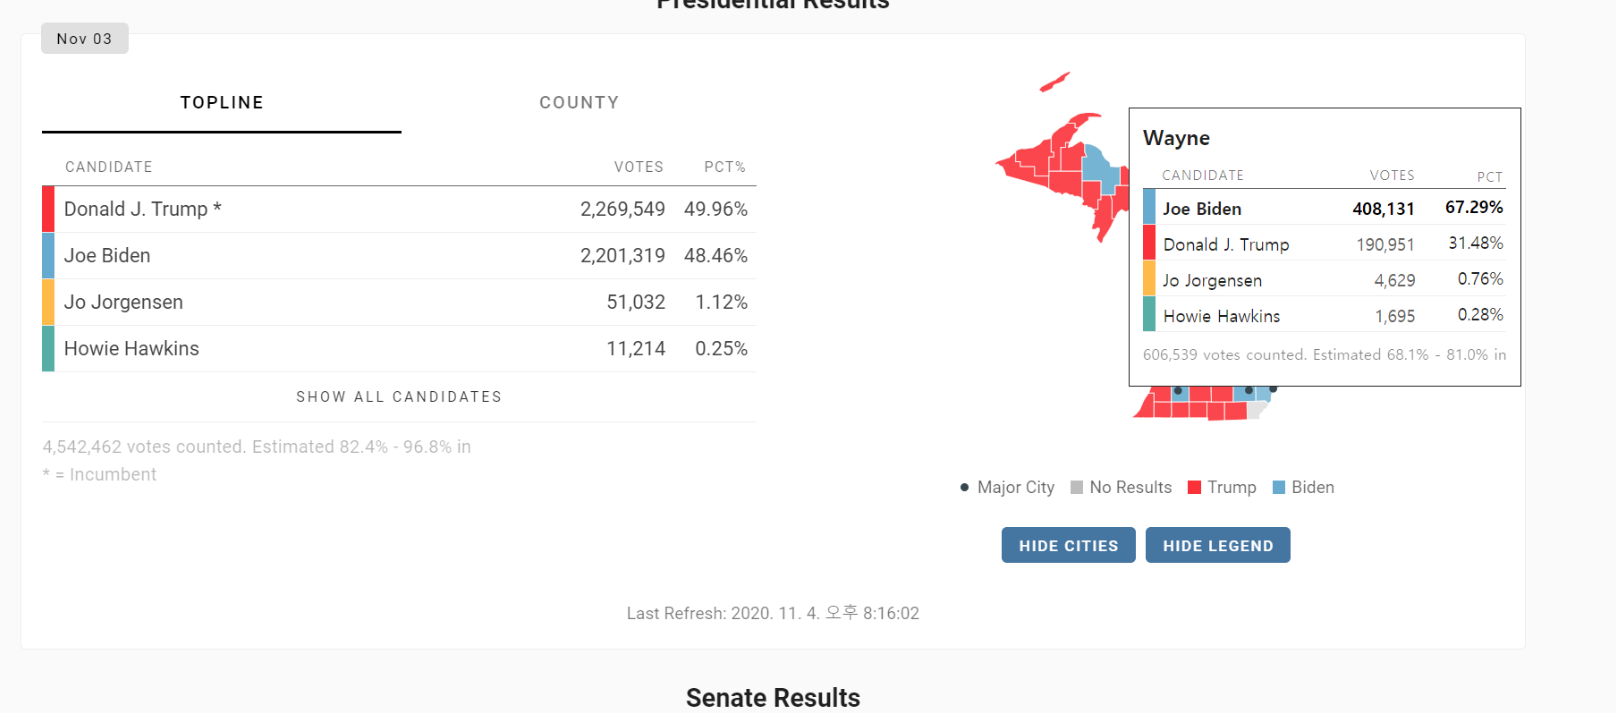Click the red Trump legend square
Screen dimensions: 1616x713
pyautogui.click(x=1194, y=488)
